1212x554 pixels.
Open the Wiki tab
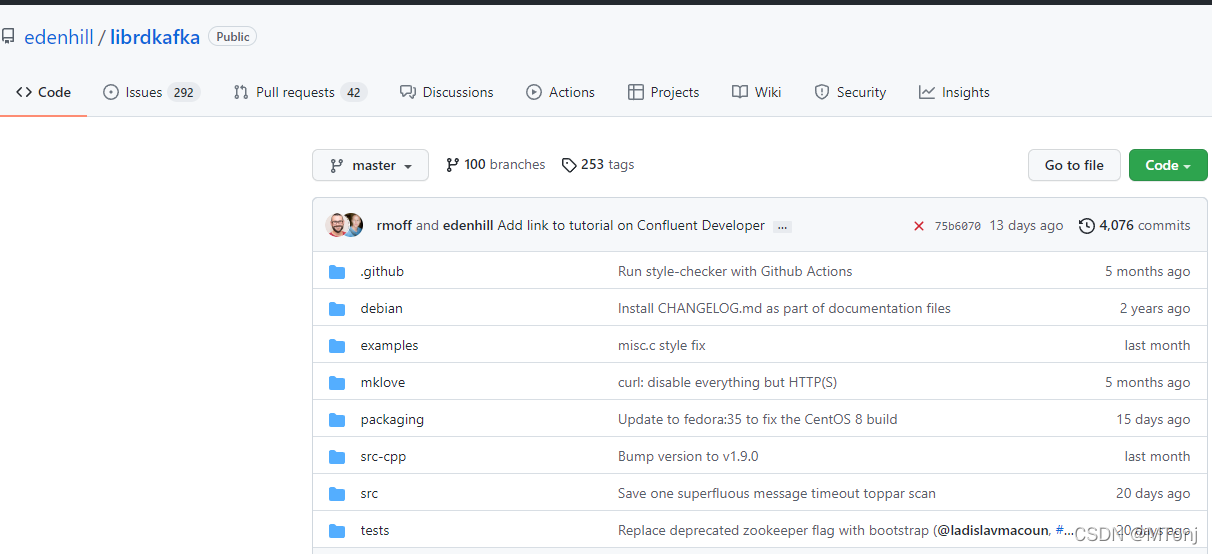756,92
